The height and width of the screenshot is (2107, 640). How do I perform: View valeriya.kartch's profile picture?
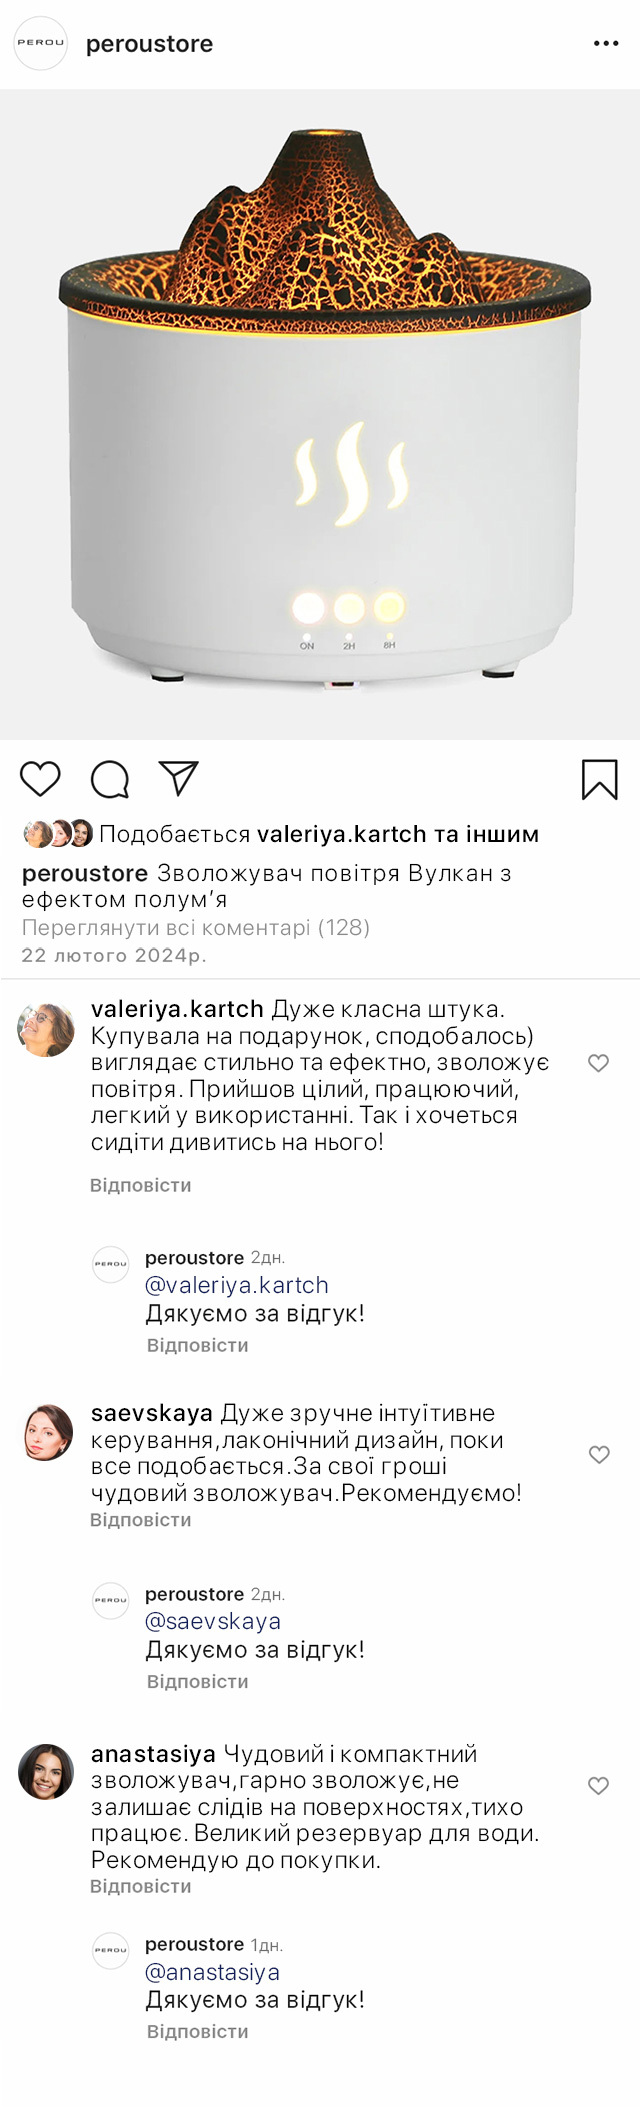click(x=46, y=1029)
